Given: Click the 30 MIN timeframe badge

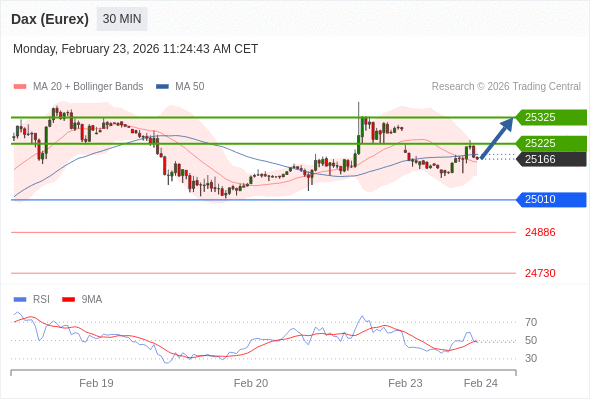Looking at the screenshot, I should (x=122, y=19).
